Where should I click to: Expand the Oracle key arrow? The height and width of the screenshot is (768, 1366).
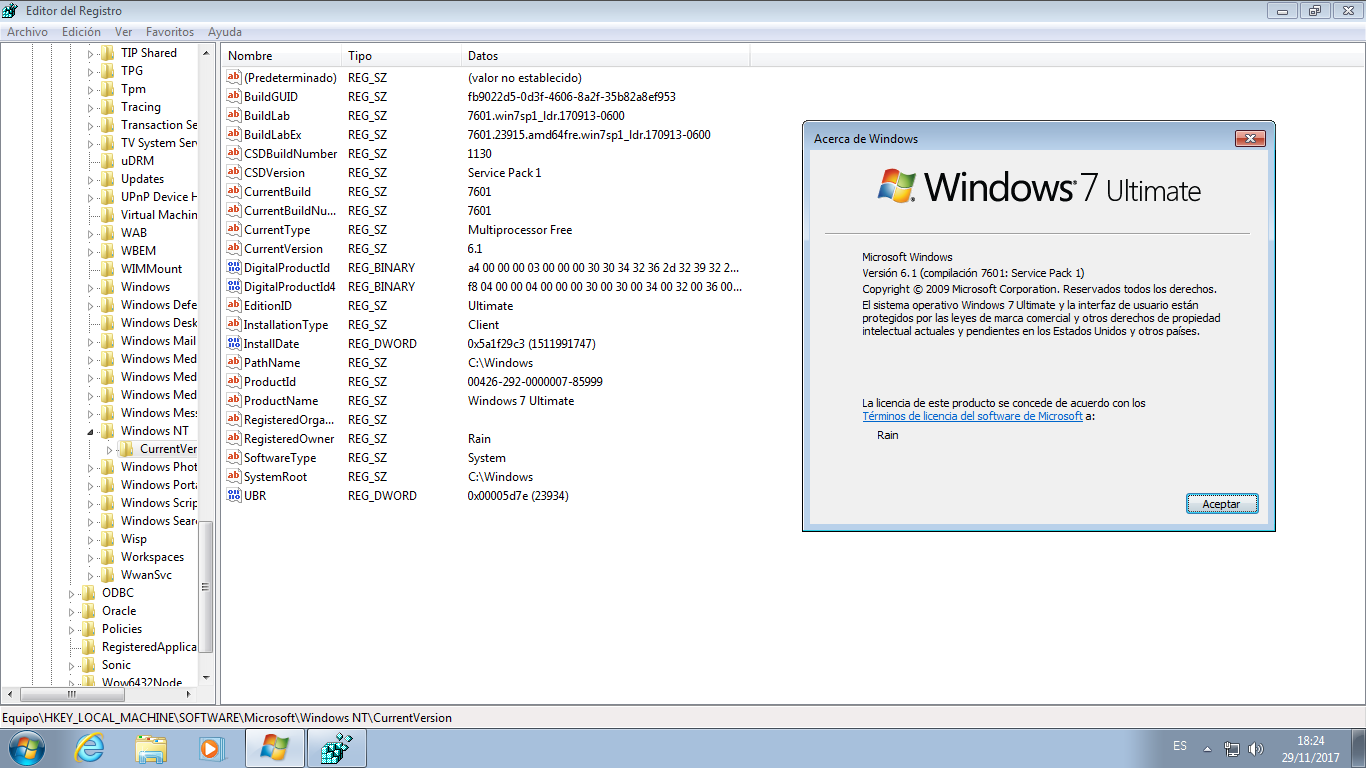coord(71,611)
